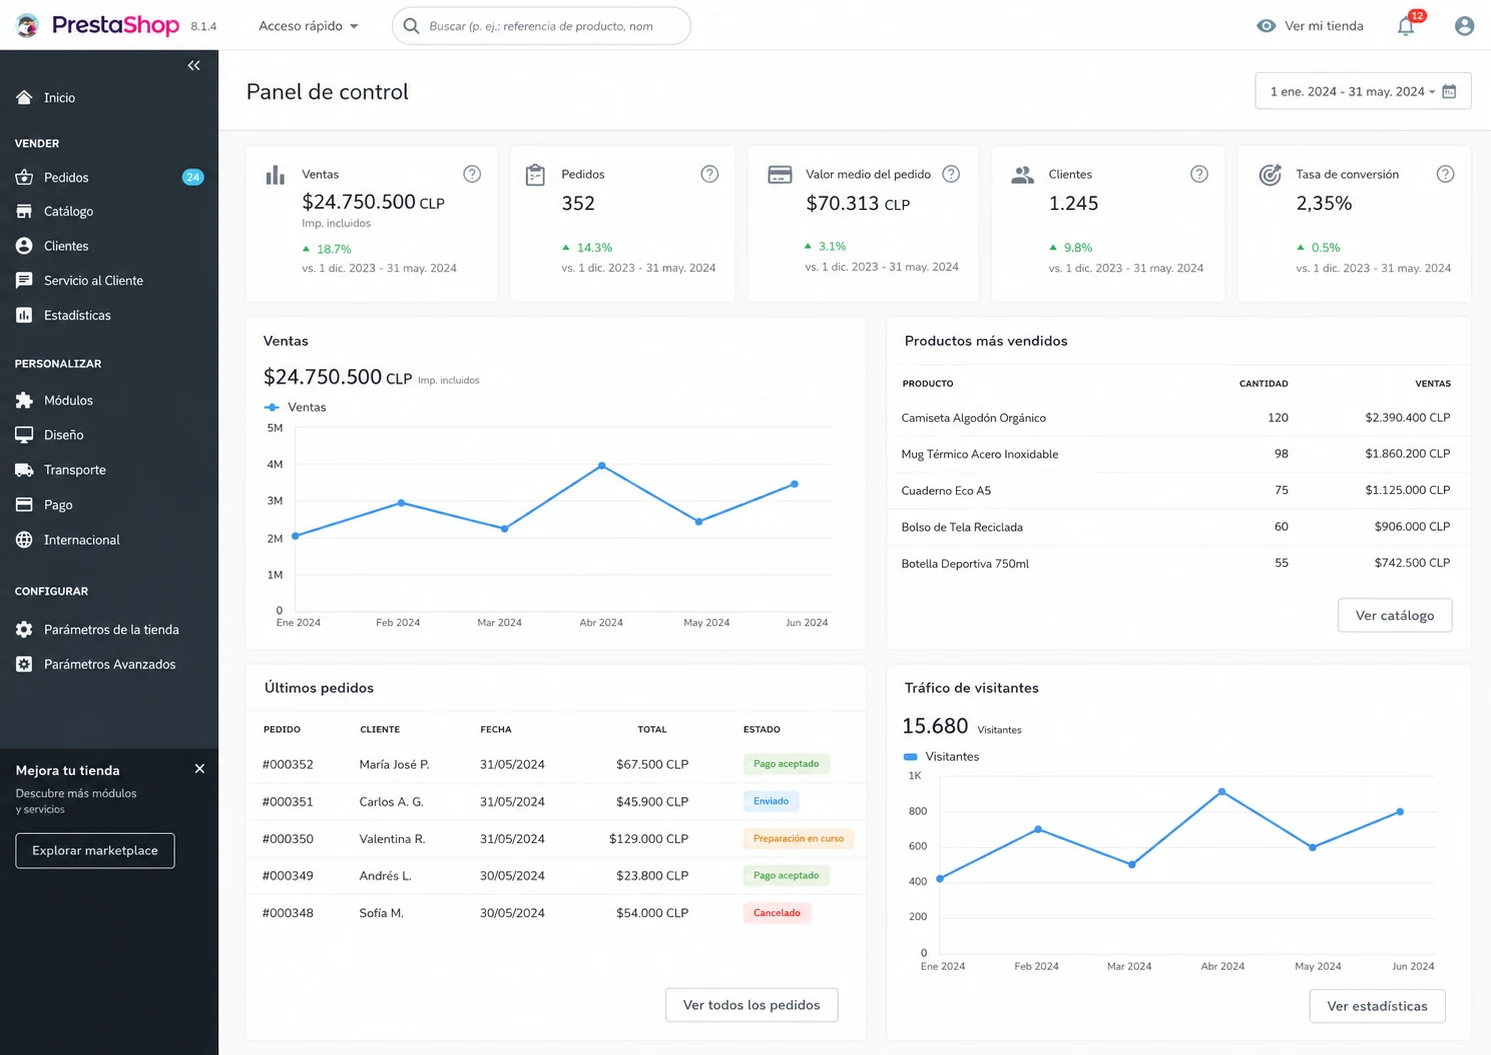The height and width of the screenshot is (1055, 1491).
Task: Open the date range picker dropdown
Action: point(1363,91)
